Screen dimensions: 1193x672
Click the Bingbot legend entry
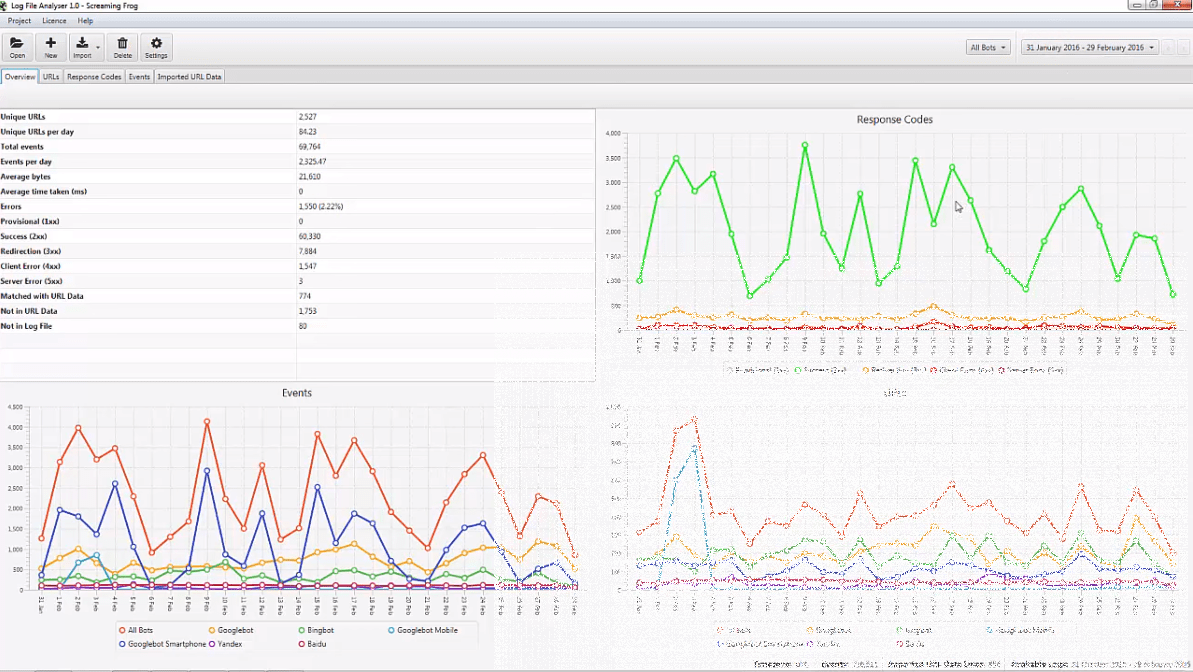coord(321,630)
